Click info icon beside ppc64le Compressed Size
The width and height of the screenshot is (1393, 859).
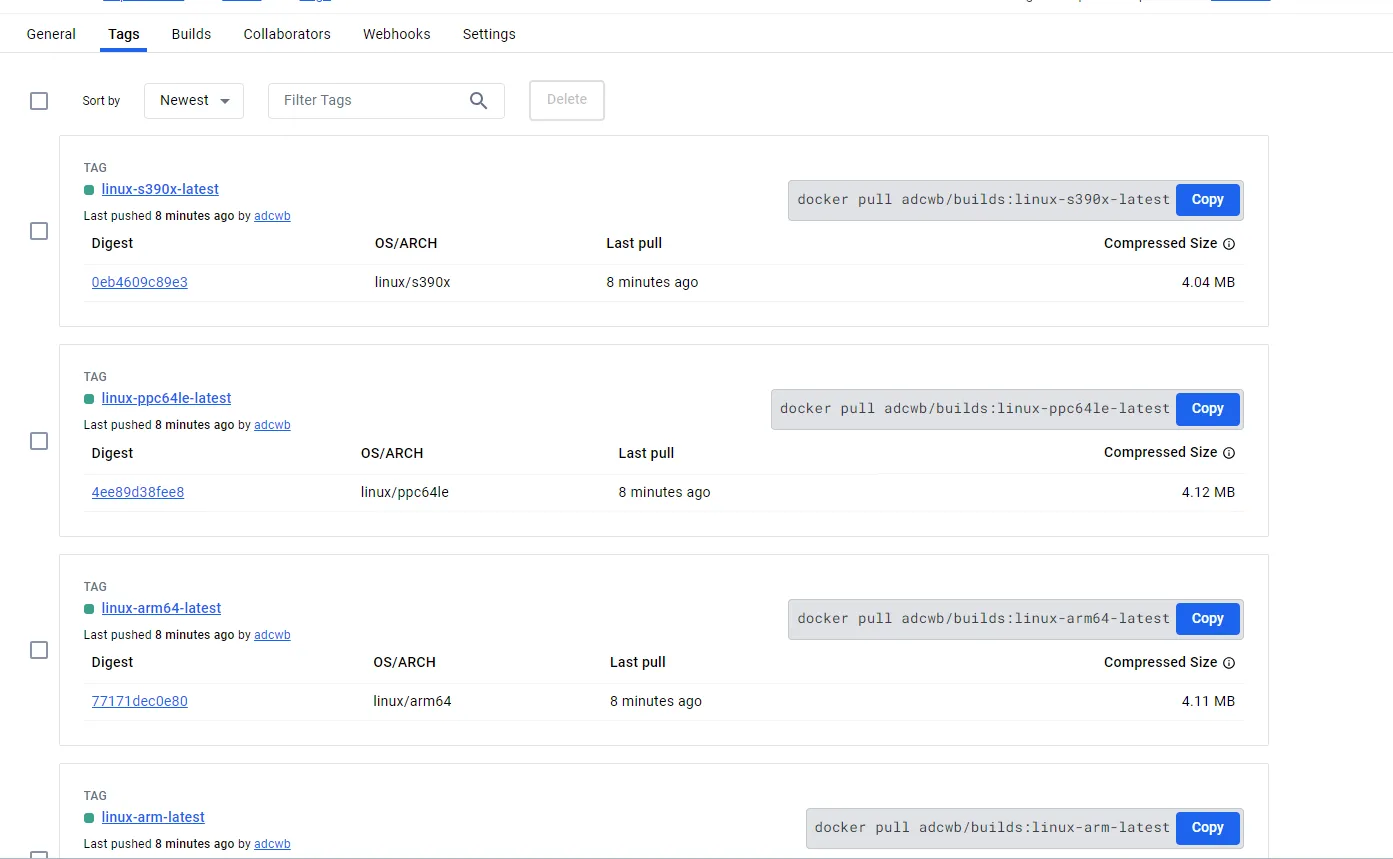pos(1229,453)
